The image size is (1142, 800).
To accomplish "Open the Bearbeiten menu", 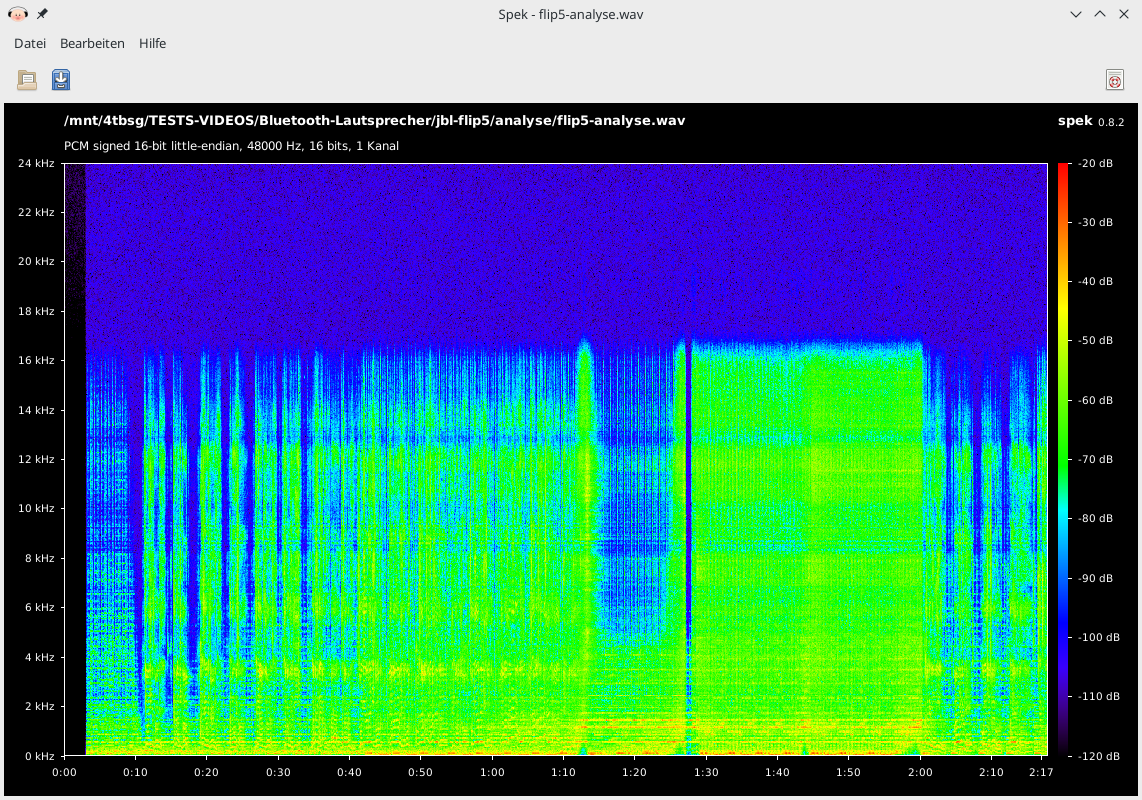I will (x=92, y=44).
